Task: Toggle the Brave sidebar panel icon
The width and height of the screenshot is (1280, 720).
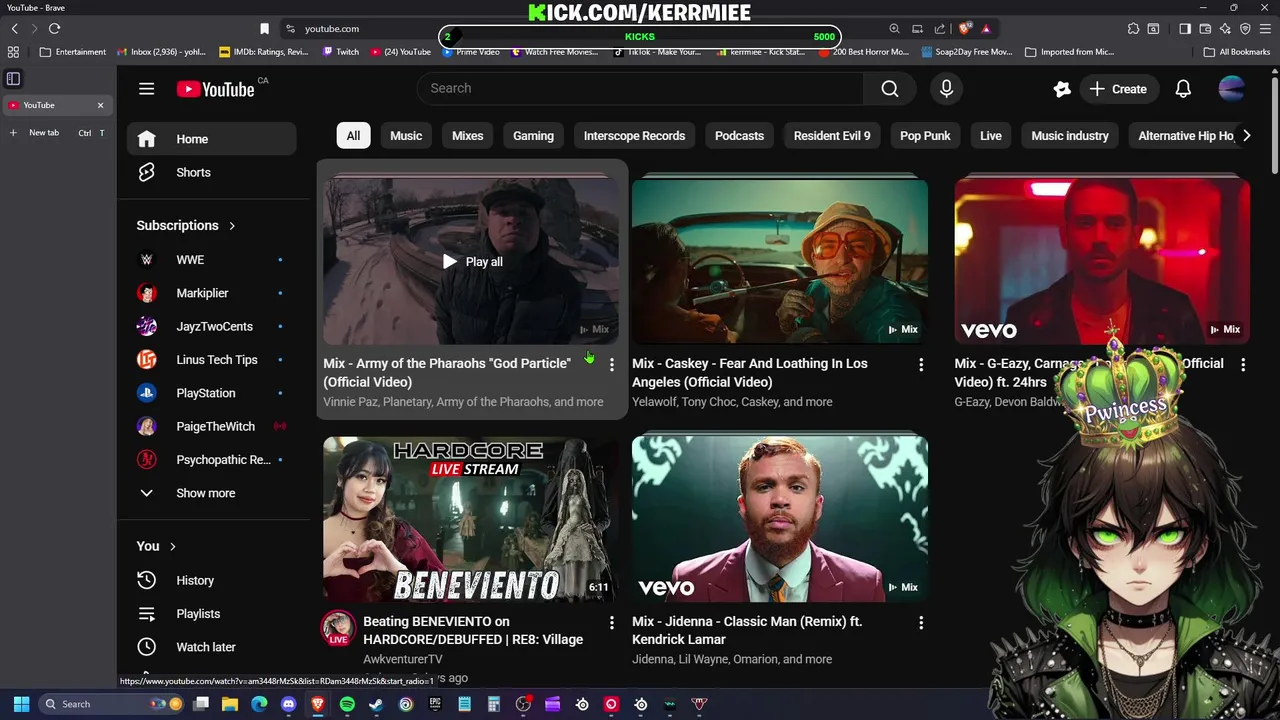Action: coord(1185,29)
